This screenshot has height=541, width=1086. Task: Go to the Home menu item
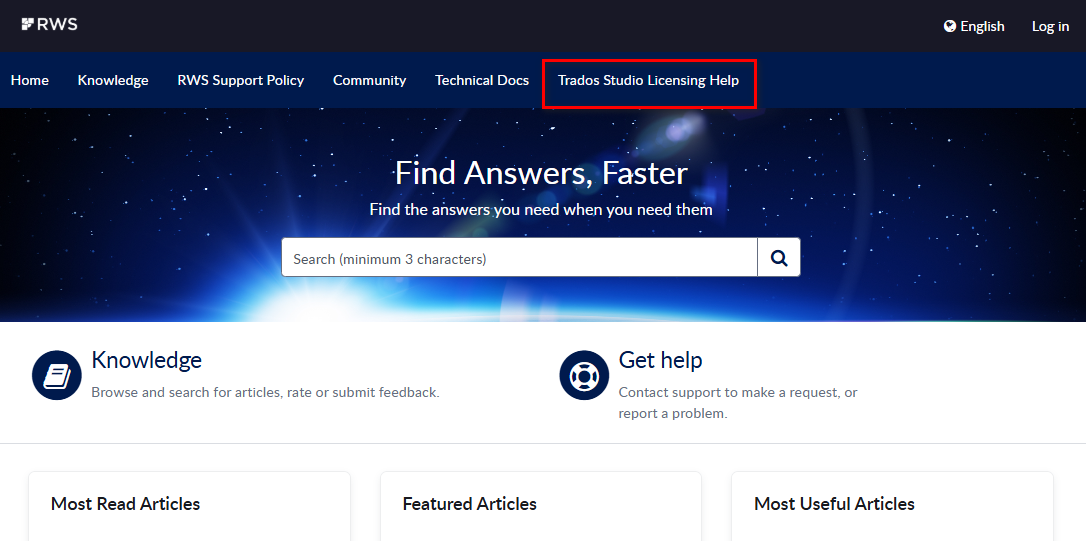click(x=30, y=80)
